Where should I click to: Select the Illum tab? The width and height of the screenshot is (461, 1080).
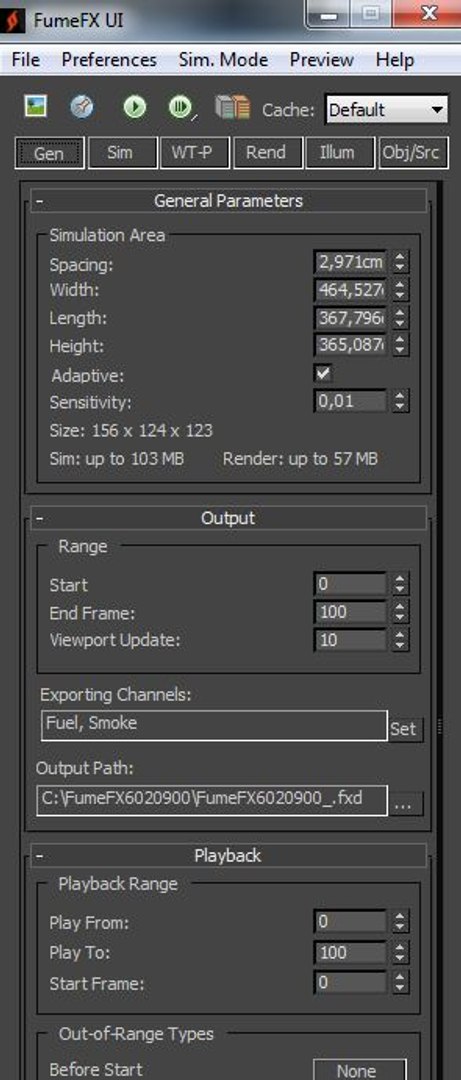(x=339, y=153)
